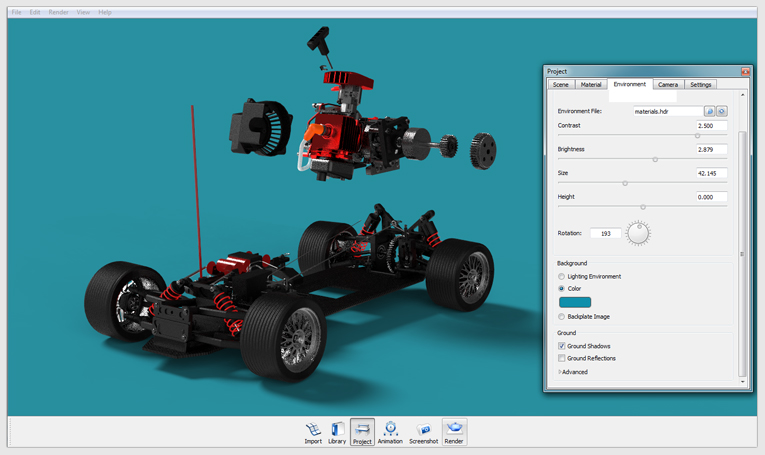Open the Animation timeline

[x=390, y=432]
